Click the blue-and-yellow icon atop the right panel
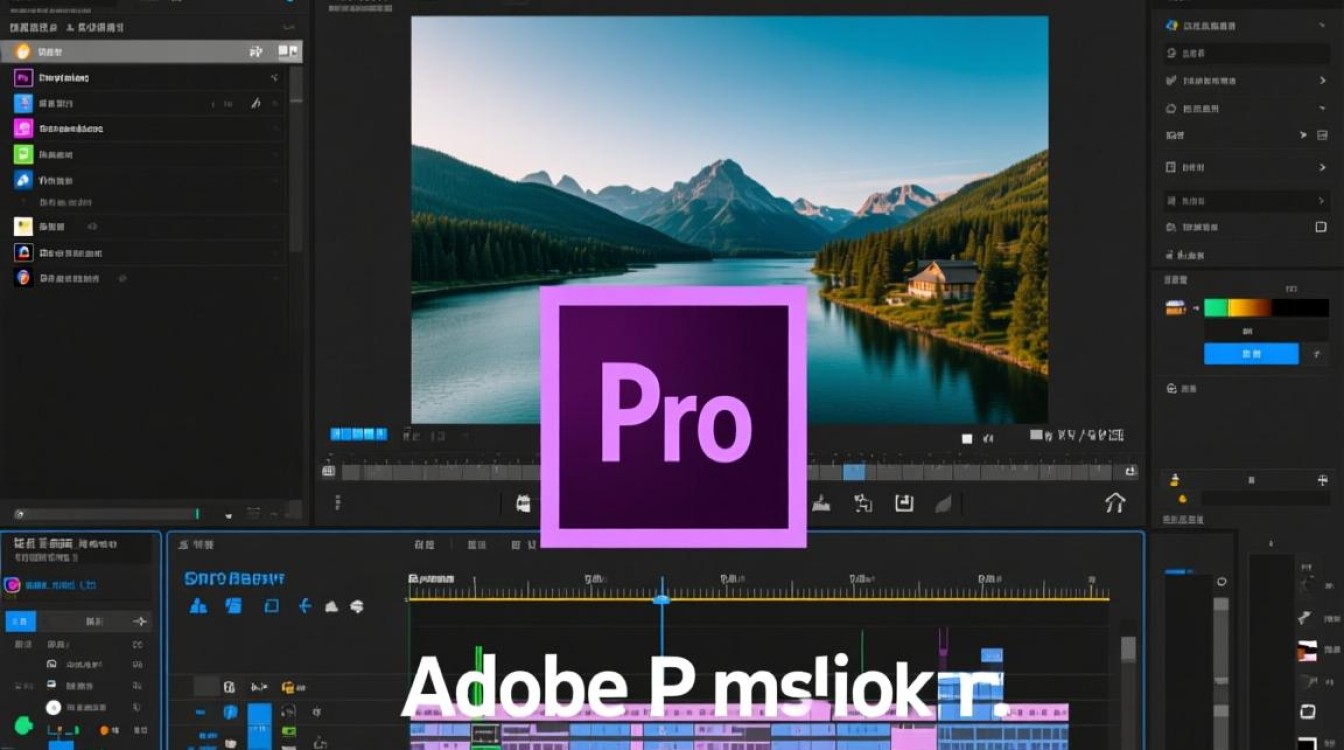1344x750 pixels. tap(1172, 26)
